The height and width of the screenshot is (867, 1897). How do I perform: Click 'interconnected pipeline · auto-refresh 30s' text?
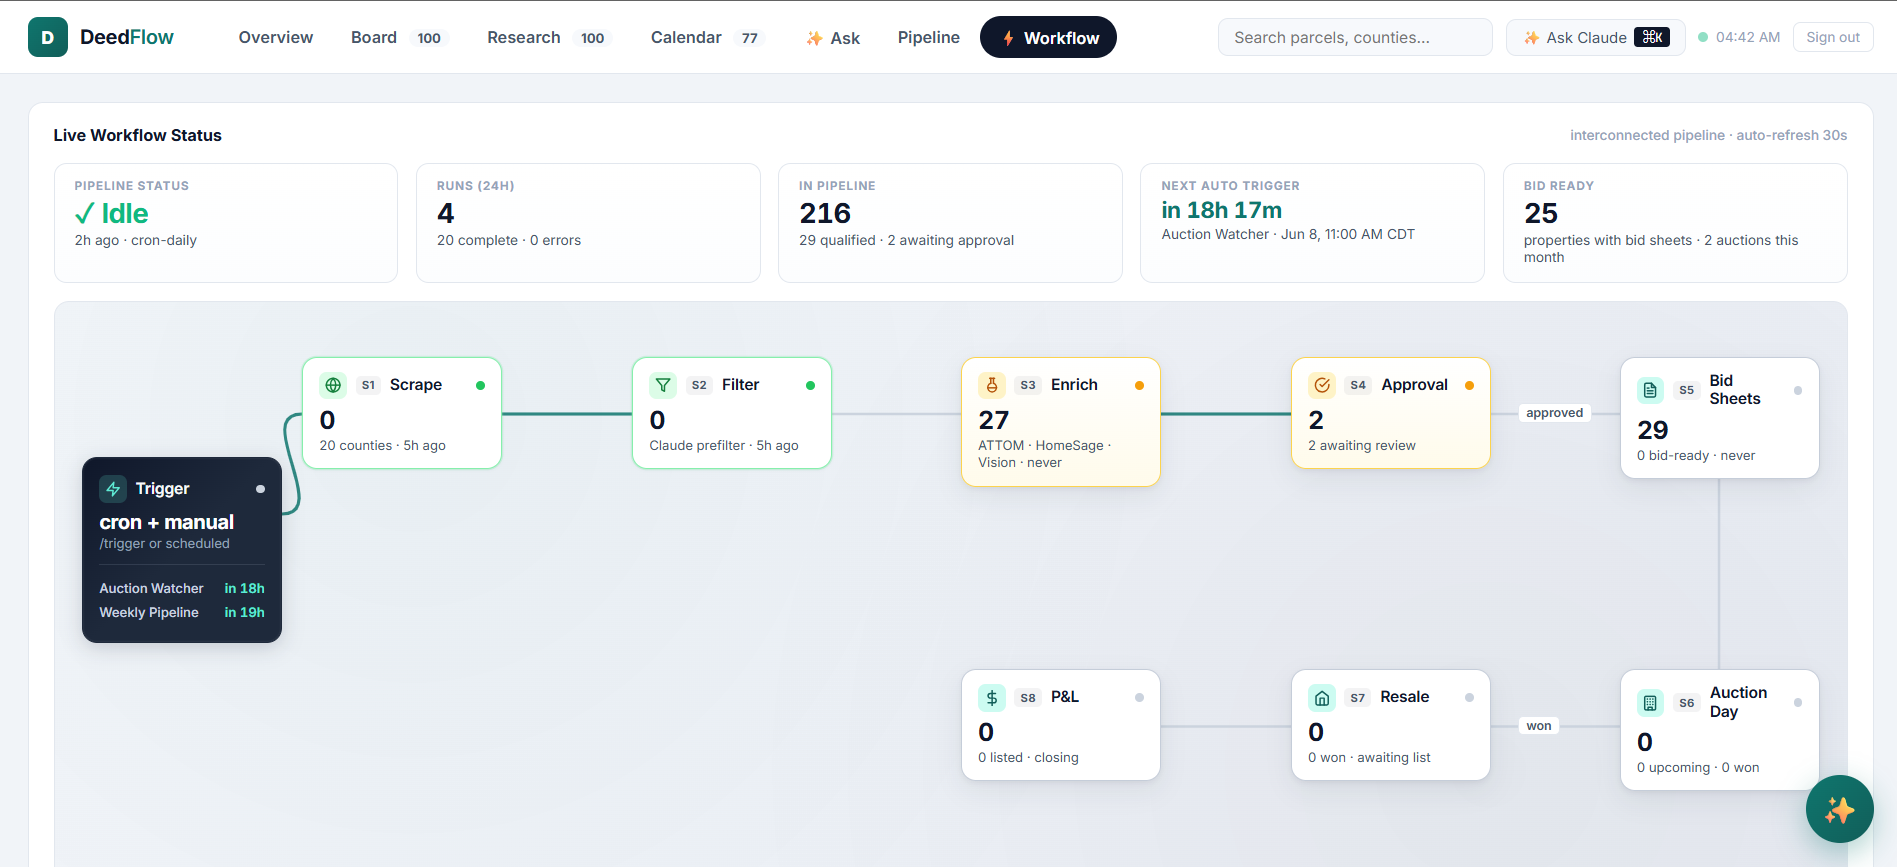(1708, 135)
